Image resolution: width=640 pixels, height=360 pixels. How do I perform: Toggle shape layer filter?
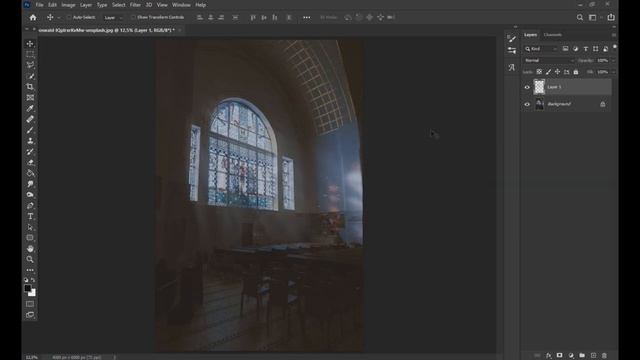click(596, 49)
